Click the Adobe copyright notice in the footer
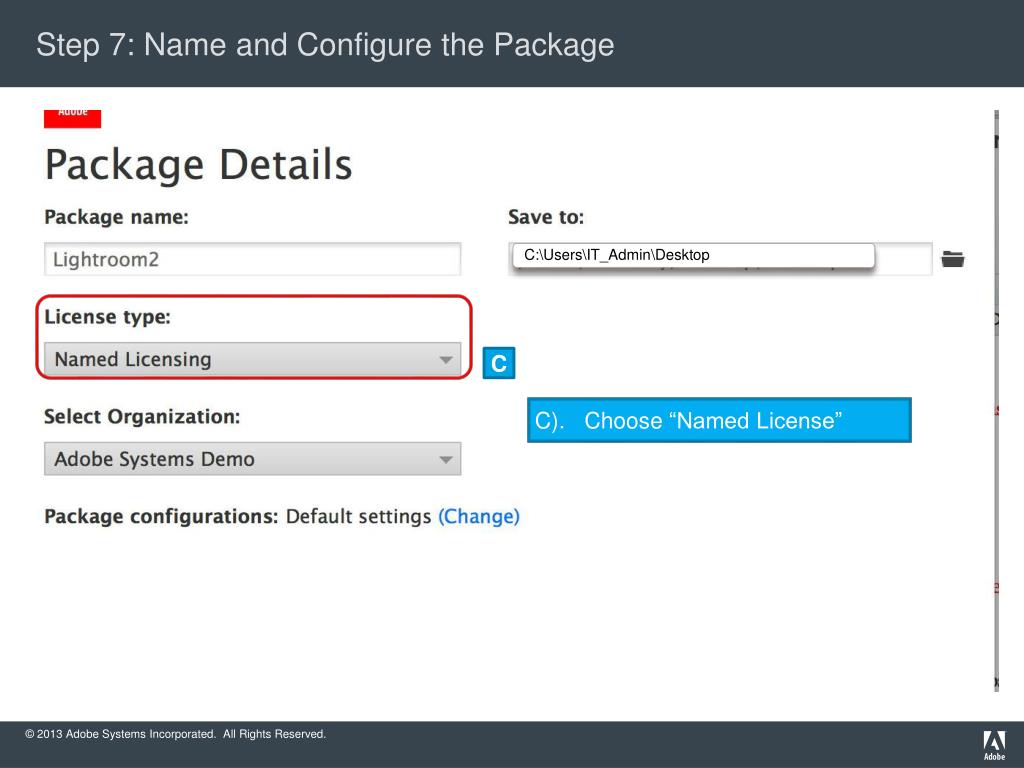 click(176, 735)
